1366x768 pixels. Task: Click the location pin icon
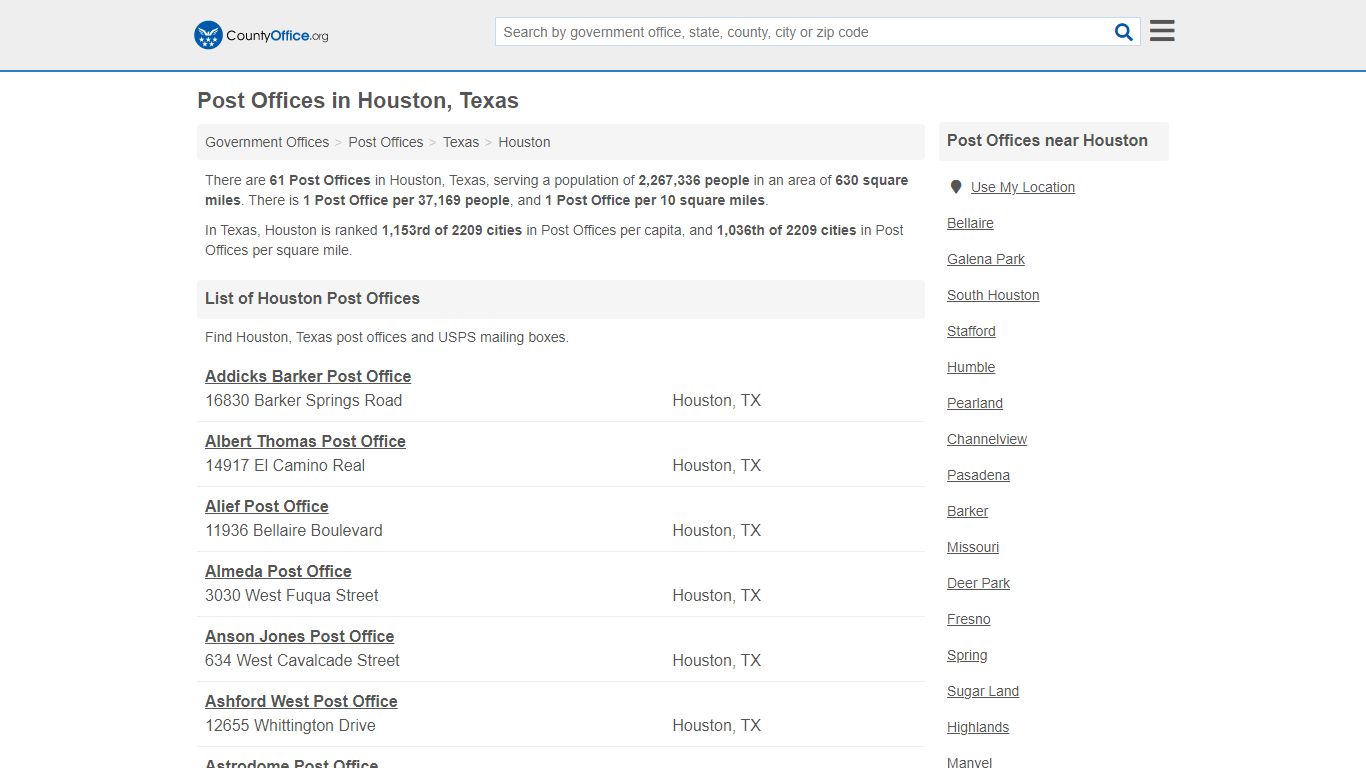coord(956,187)
